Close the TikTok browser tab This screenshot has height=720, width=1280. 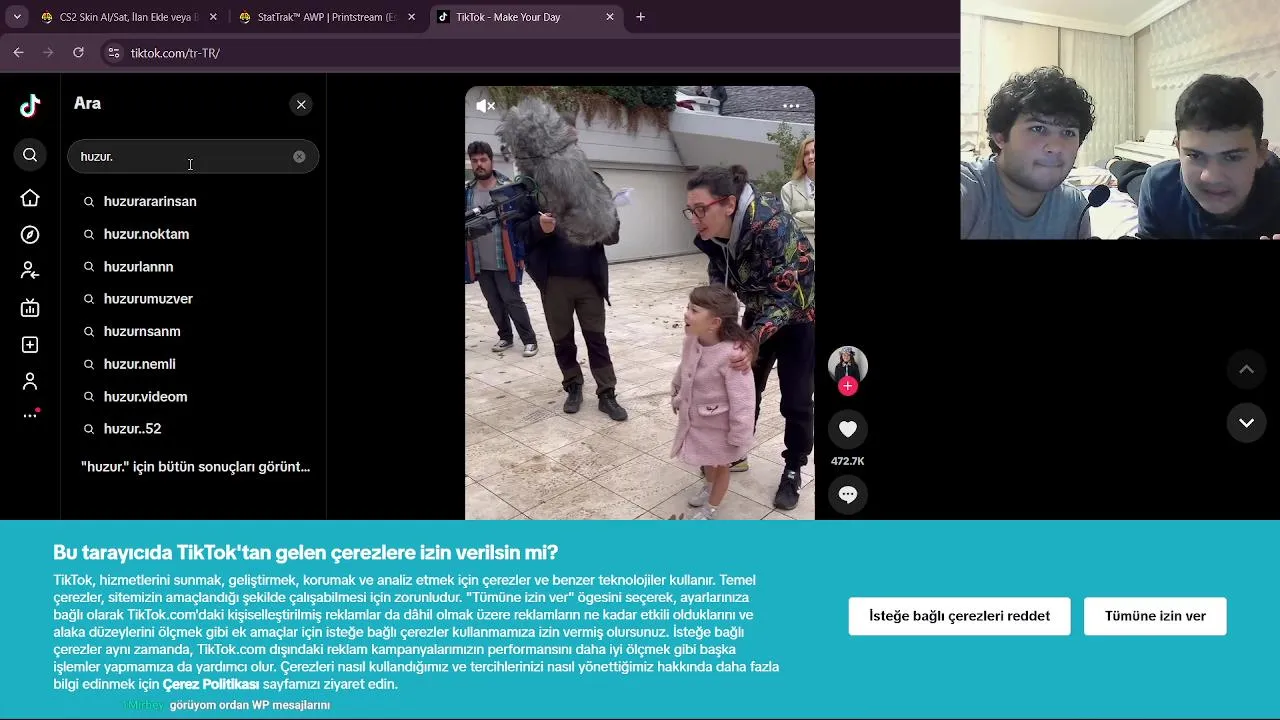[610, 17]
